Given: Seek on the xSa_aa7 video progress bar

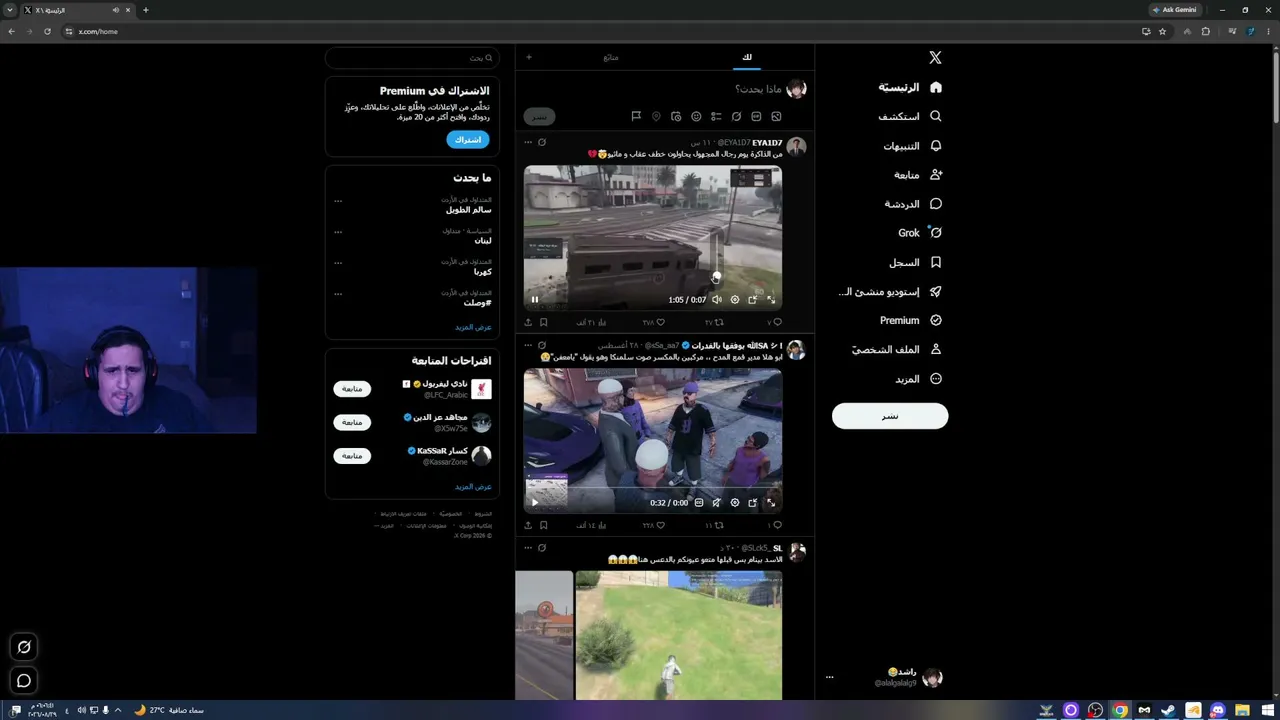Looking at the screenshot, I should (x=653, y=487).
